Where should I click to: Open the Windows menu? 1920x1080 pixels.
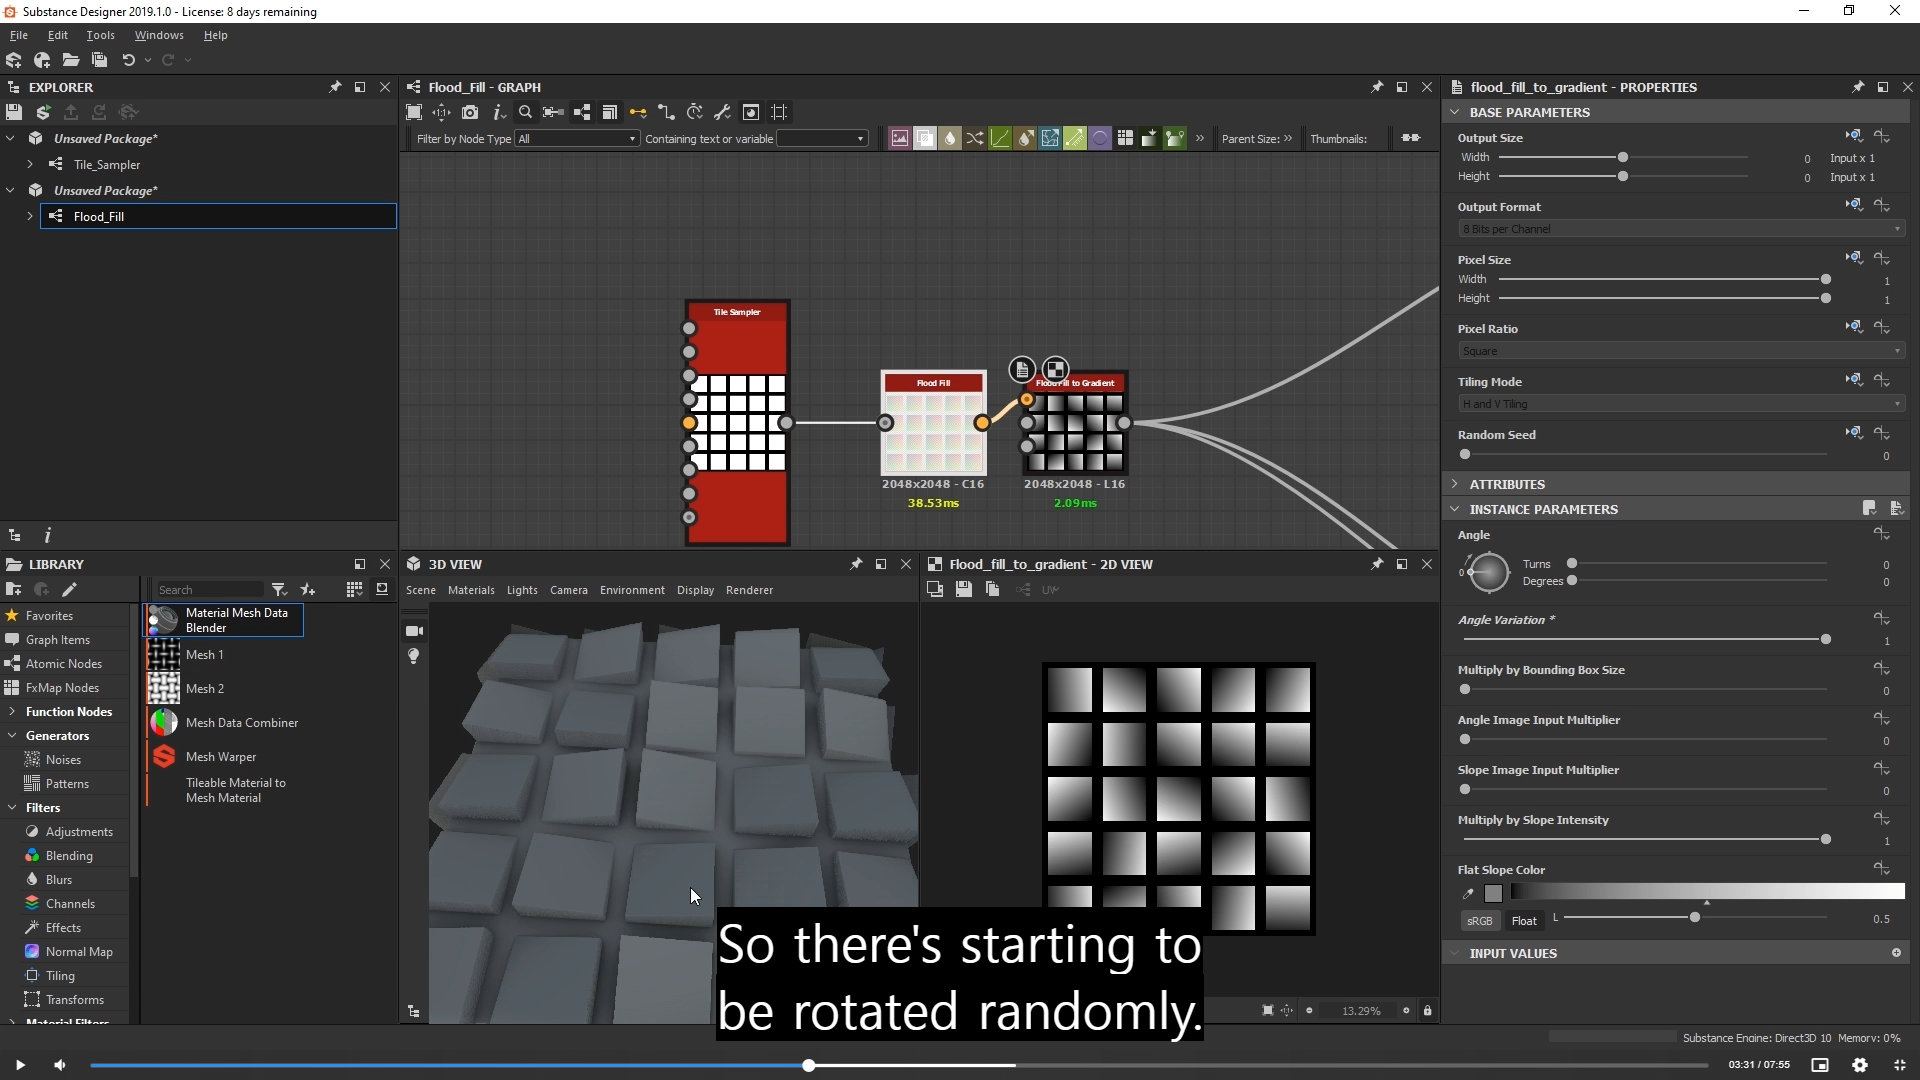[159, 35]
